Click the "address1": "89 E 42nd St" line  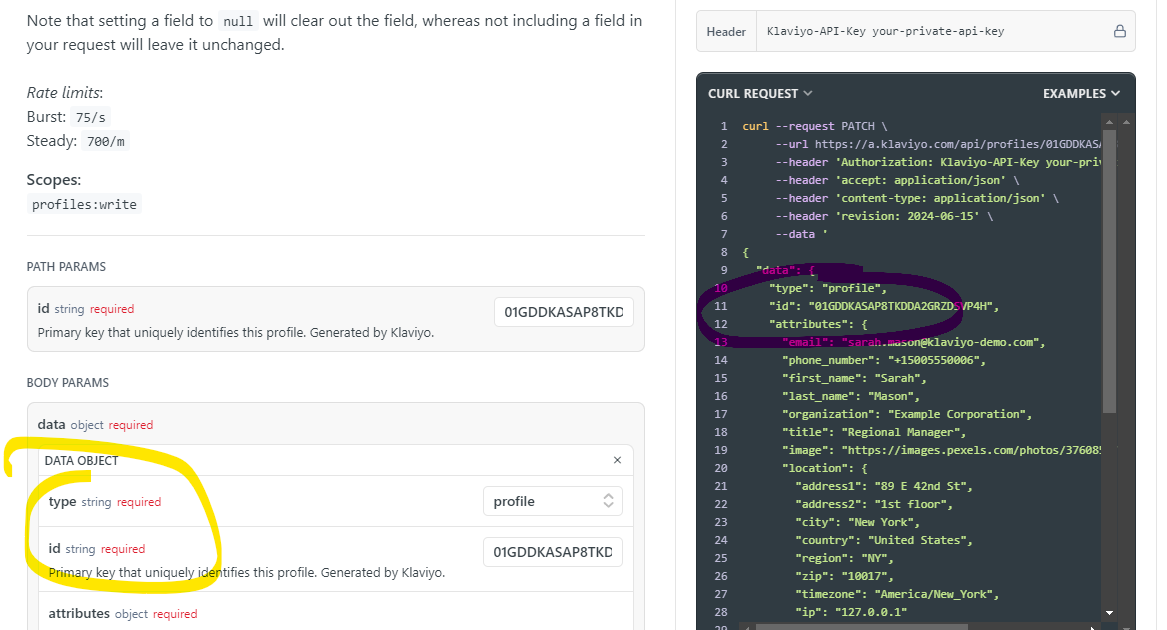point(883,486)
